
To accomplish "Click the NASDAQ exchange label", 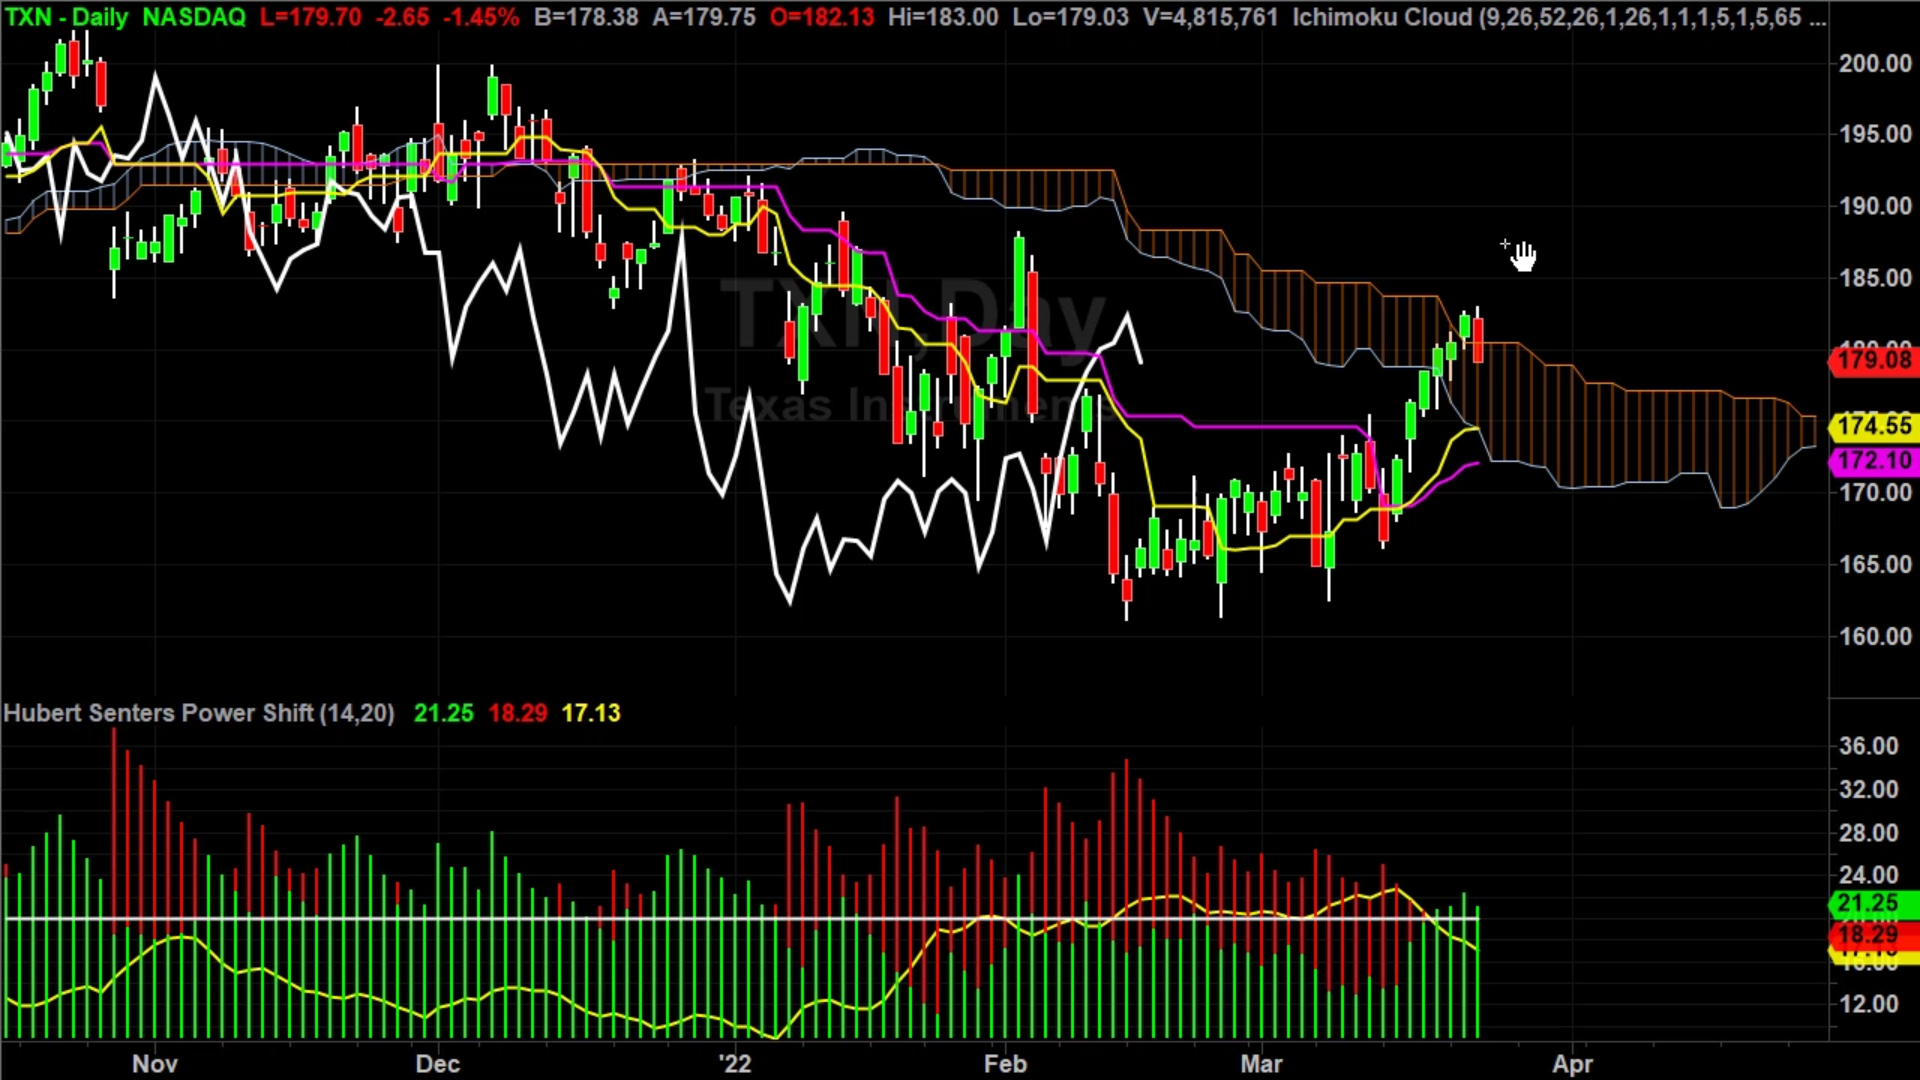I will [193, 17].
